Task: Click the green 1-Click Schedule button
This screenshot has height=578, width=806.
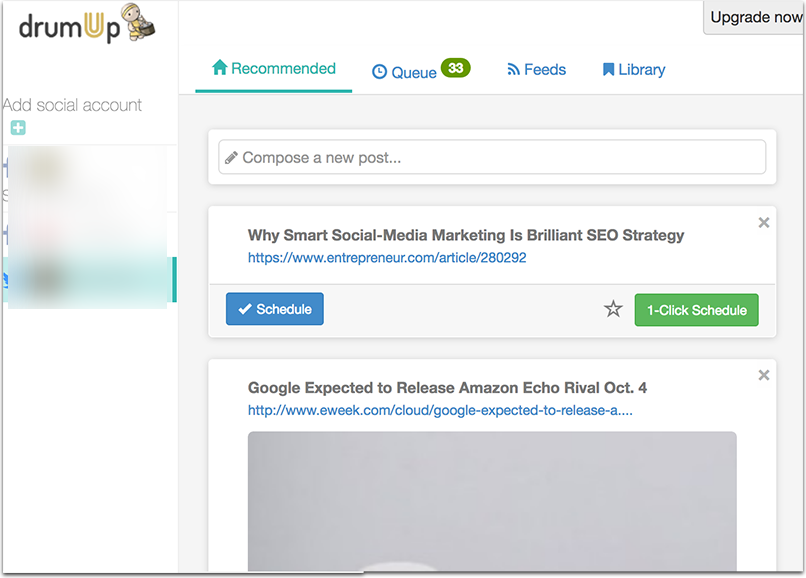Action: click(696, 310)
